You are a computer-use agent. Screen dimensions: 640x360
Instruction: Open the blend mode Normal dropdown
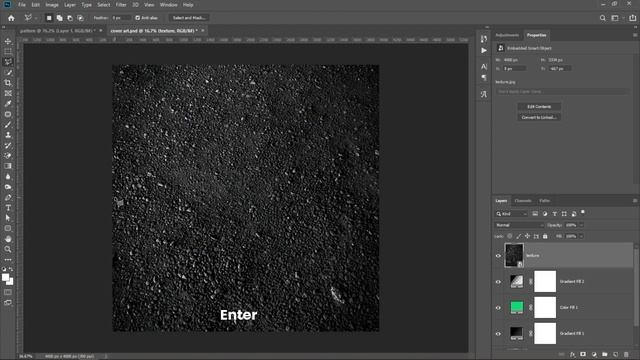click(519, 225)
